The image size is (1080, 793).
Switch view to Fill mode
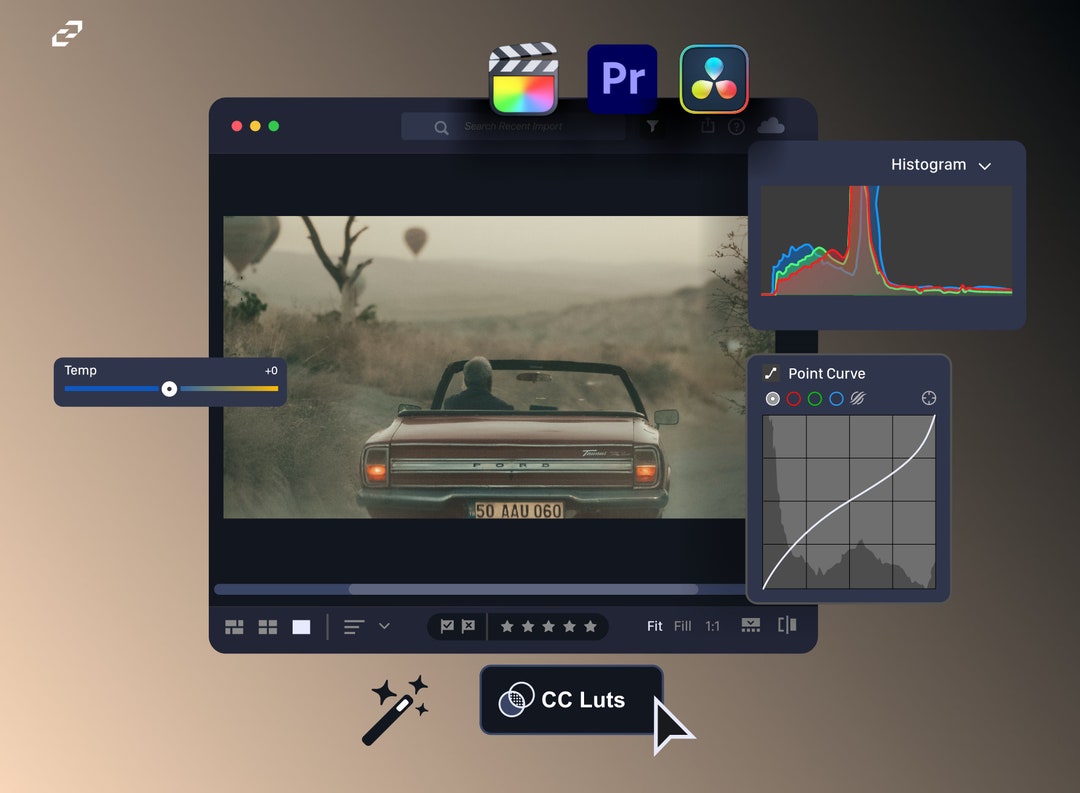point(681,626)
